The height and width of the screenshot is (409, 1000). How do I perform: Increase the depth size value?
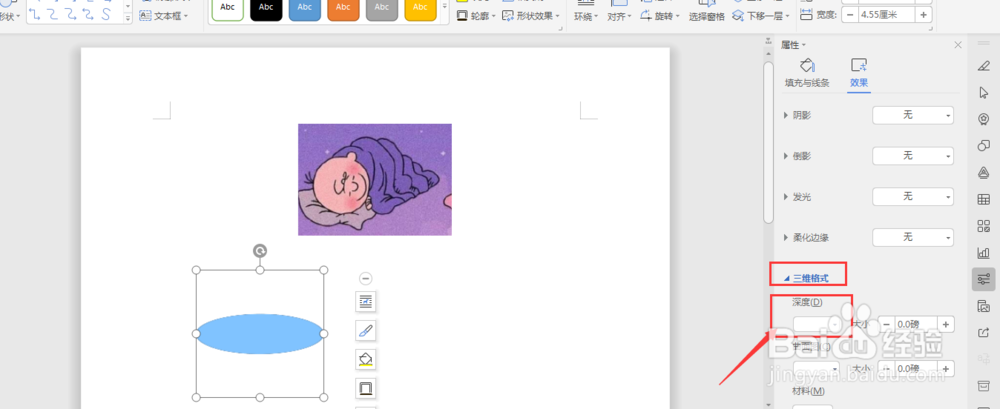coord(946,325)
